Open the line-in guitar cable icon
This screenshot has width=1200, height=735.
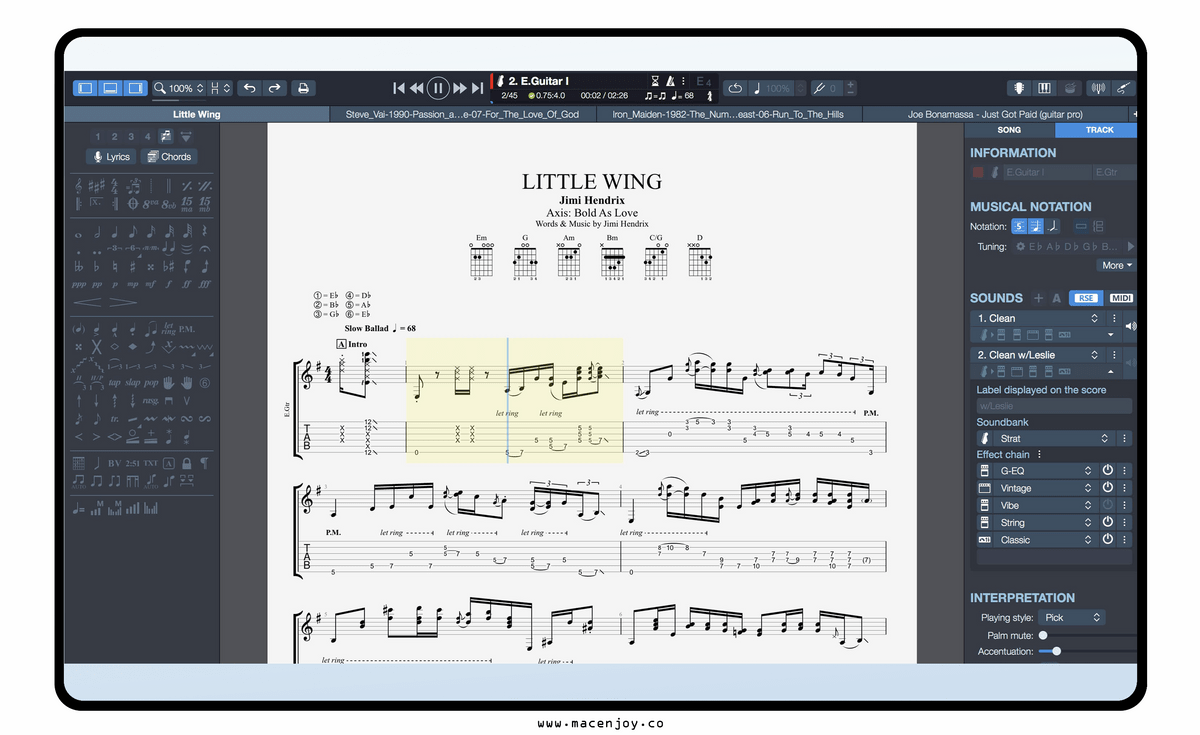pyautogui.click(x=1124, y=88)
